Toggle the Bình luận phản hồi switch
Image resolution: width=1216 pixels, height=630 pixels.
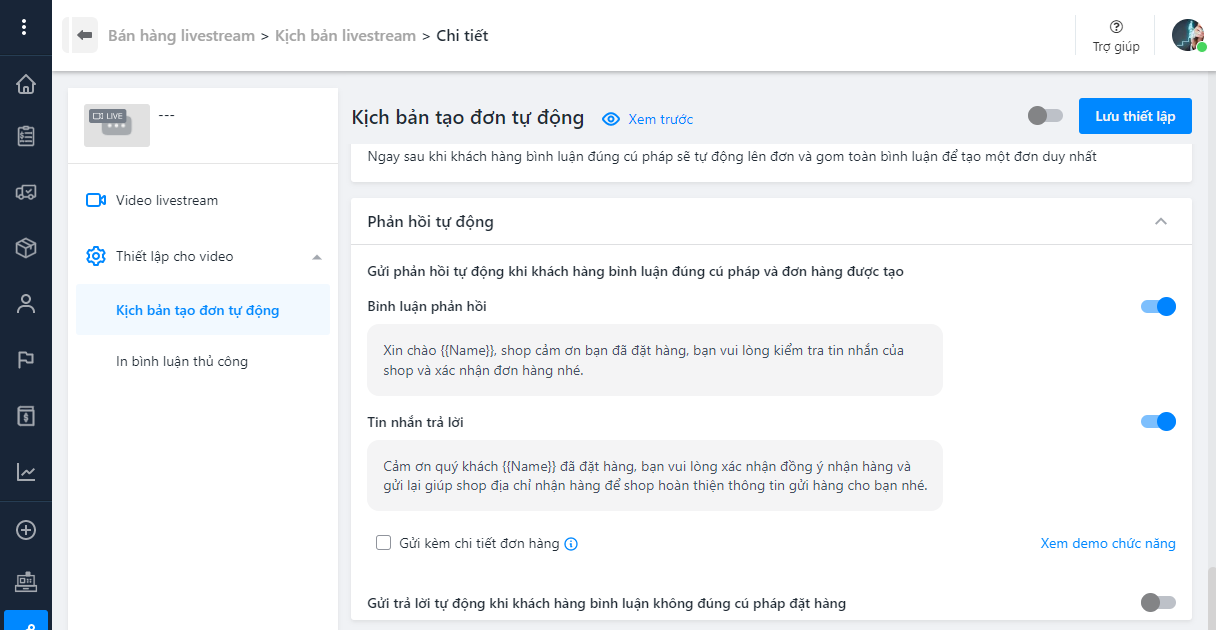[x=1158, y=306]
